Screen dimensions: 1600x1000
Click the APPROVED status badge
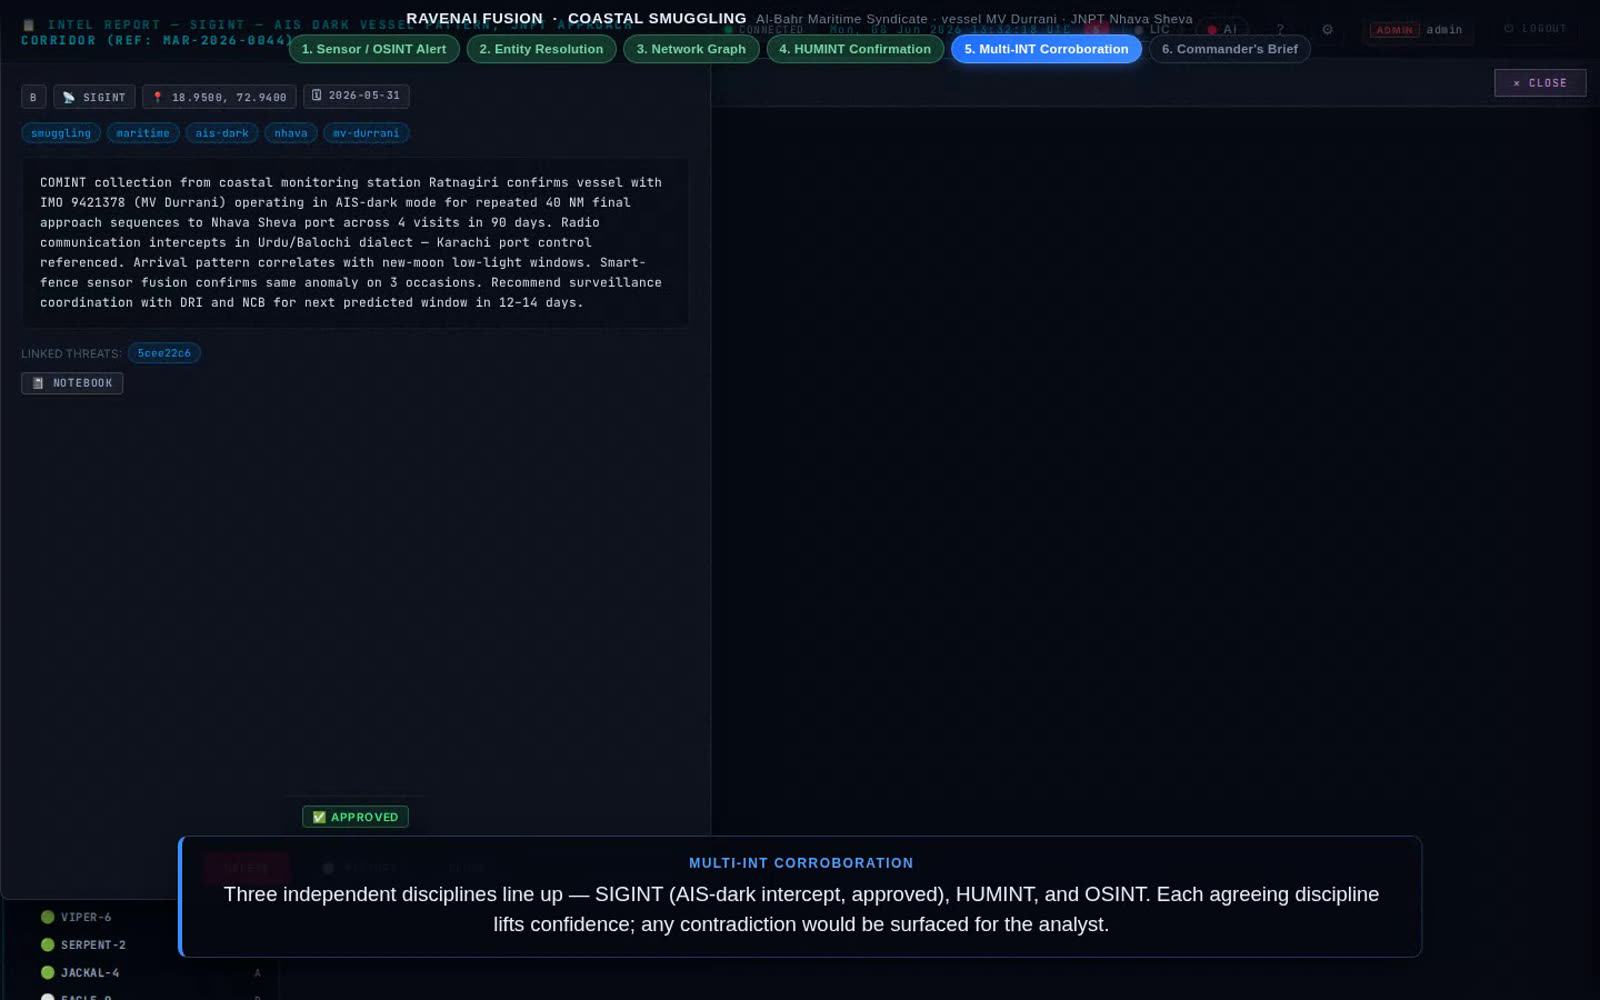(355, 817)
